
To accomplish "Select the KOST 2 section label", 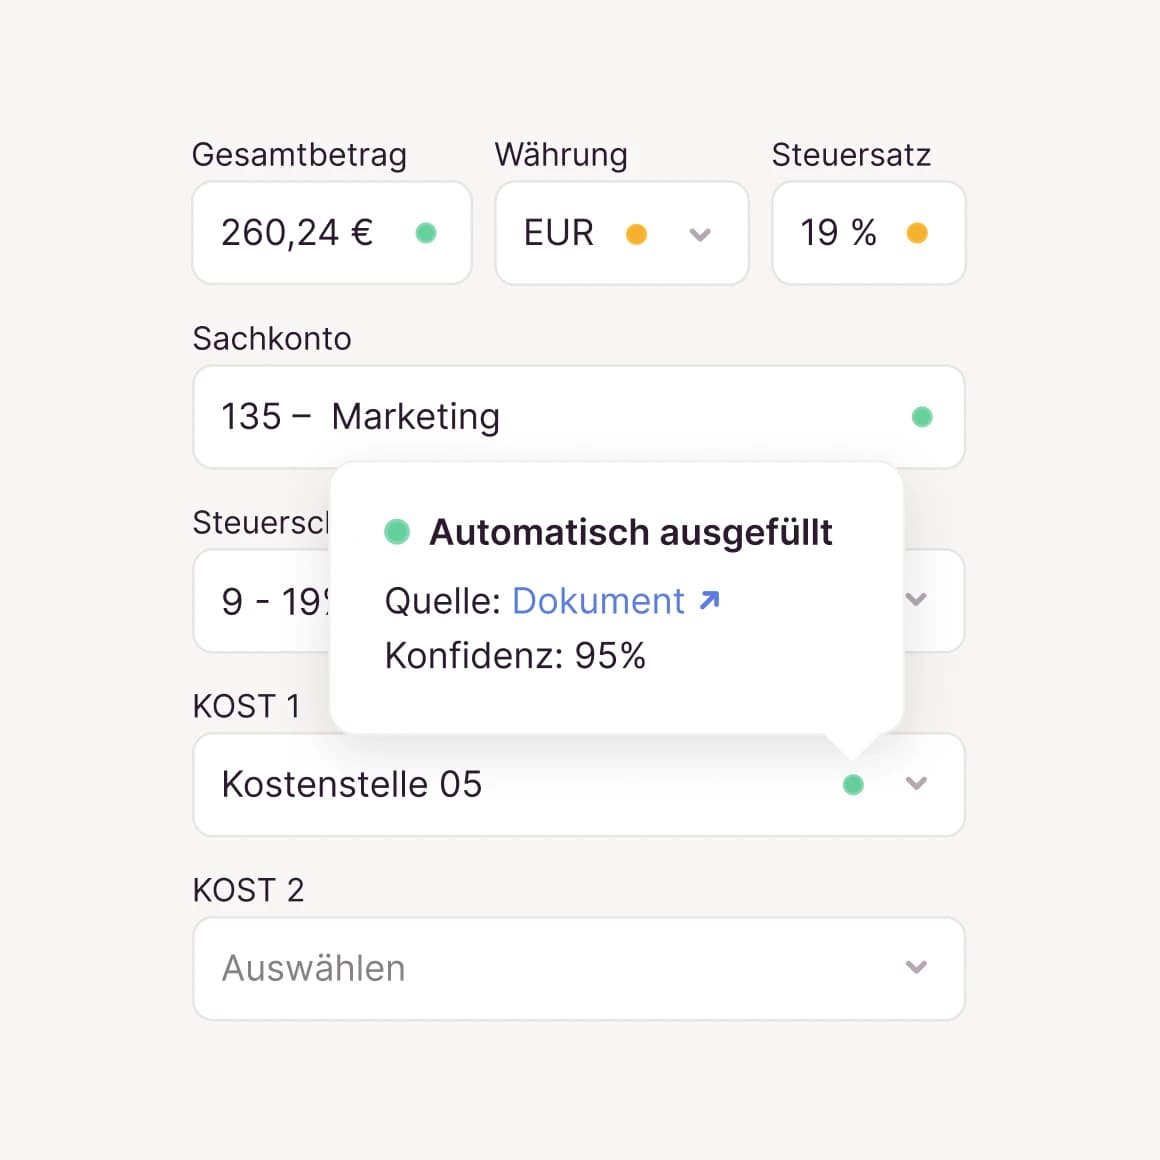I will click(x=248, y=889).
